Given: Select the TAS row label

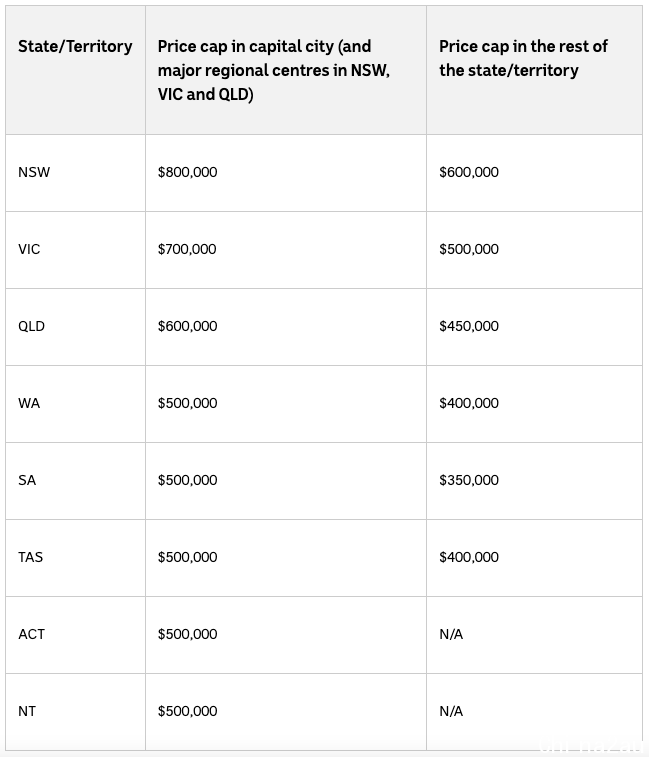Looking at the screenshot, I should point(30,557).
